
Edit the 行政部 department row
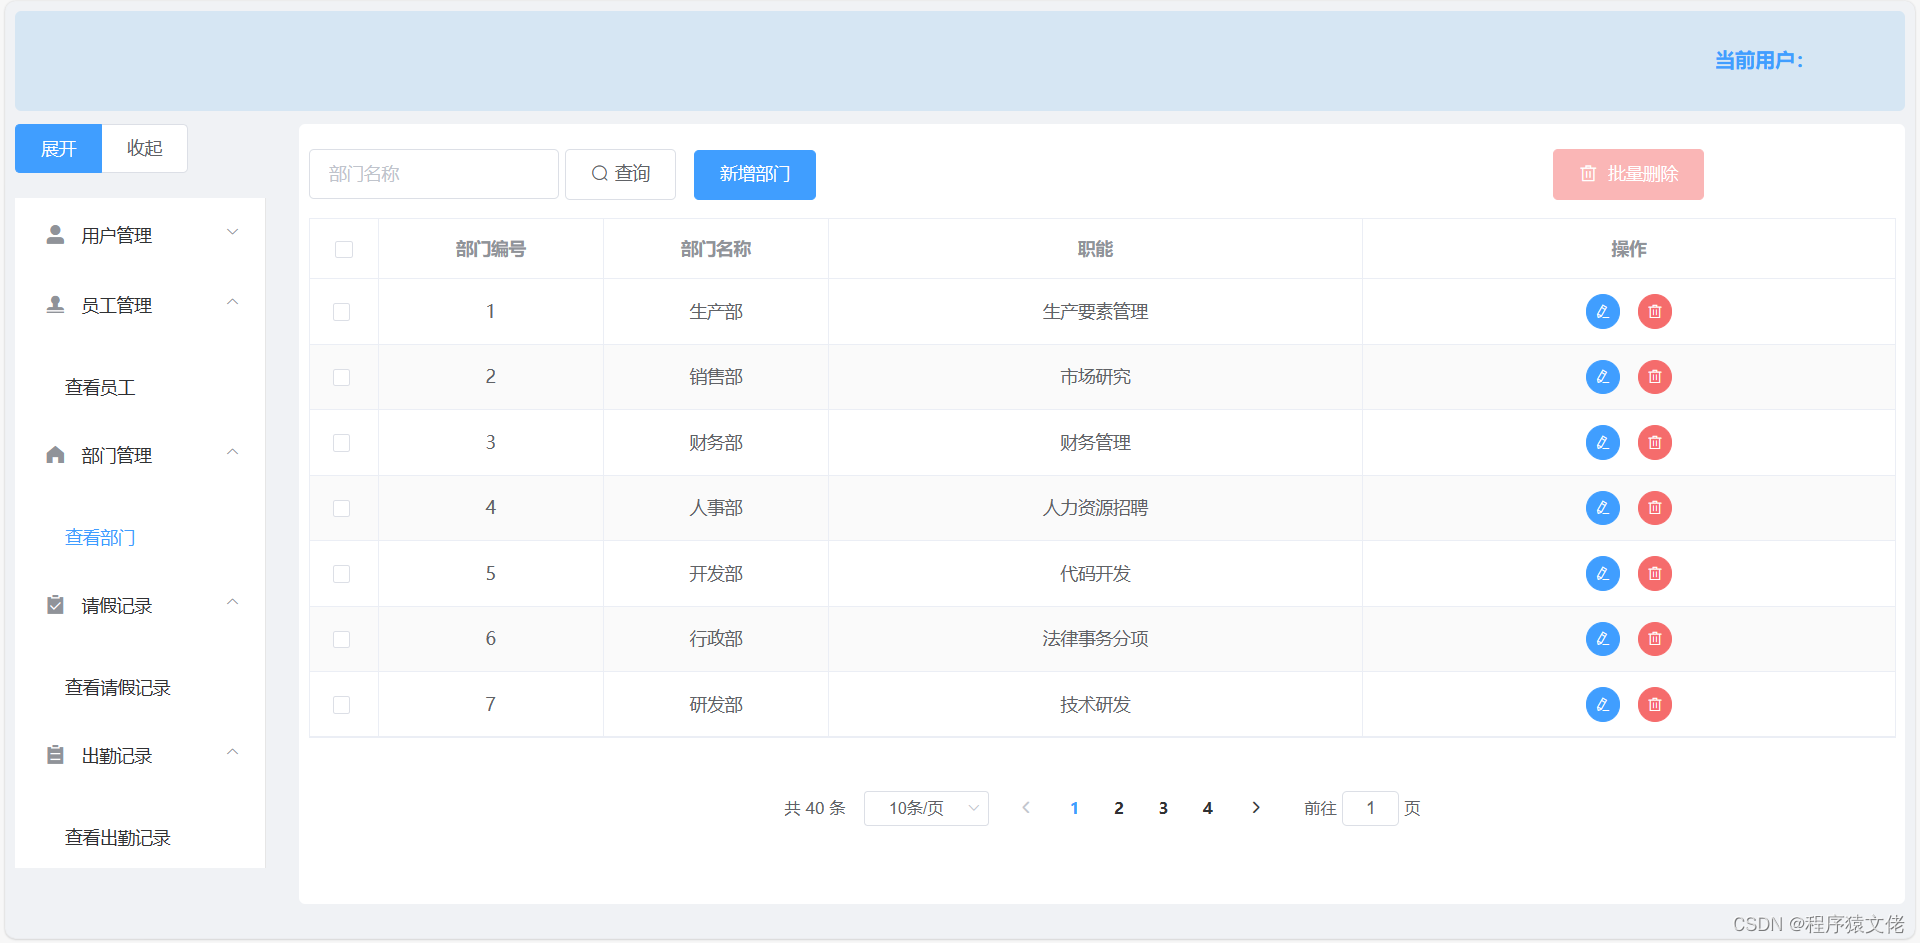pos(1602,639)
